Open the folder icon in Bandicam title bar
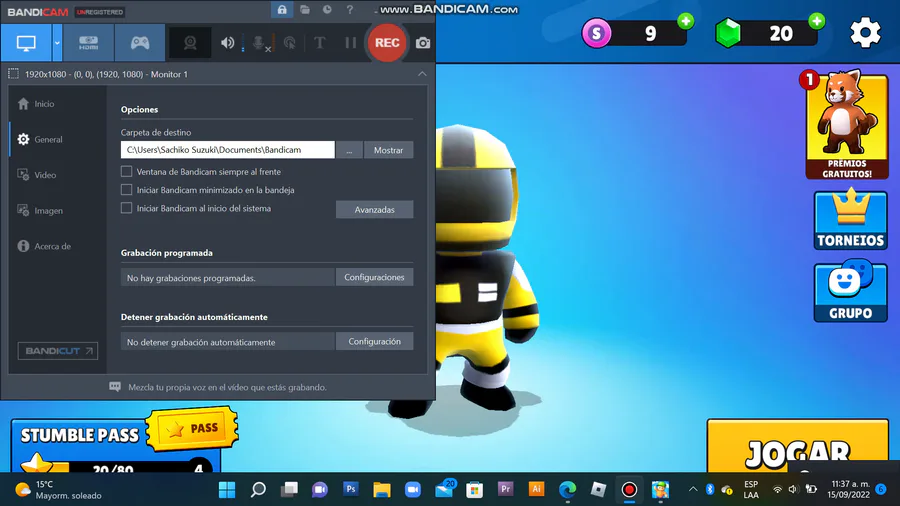This screenshot has height=506, width=900. click(305, 10)
